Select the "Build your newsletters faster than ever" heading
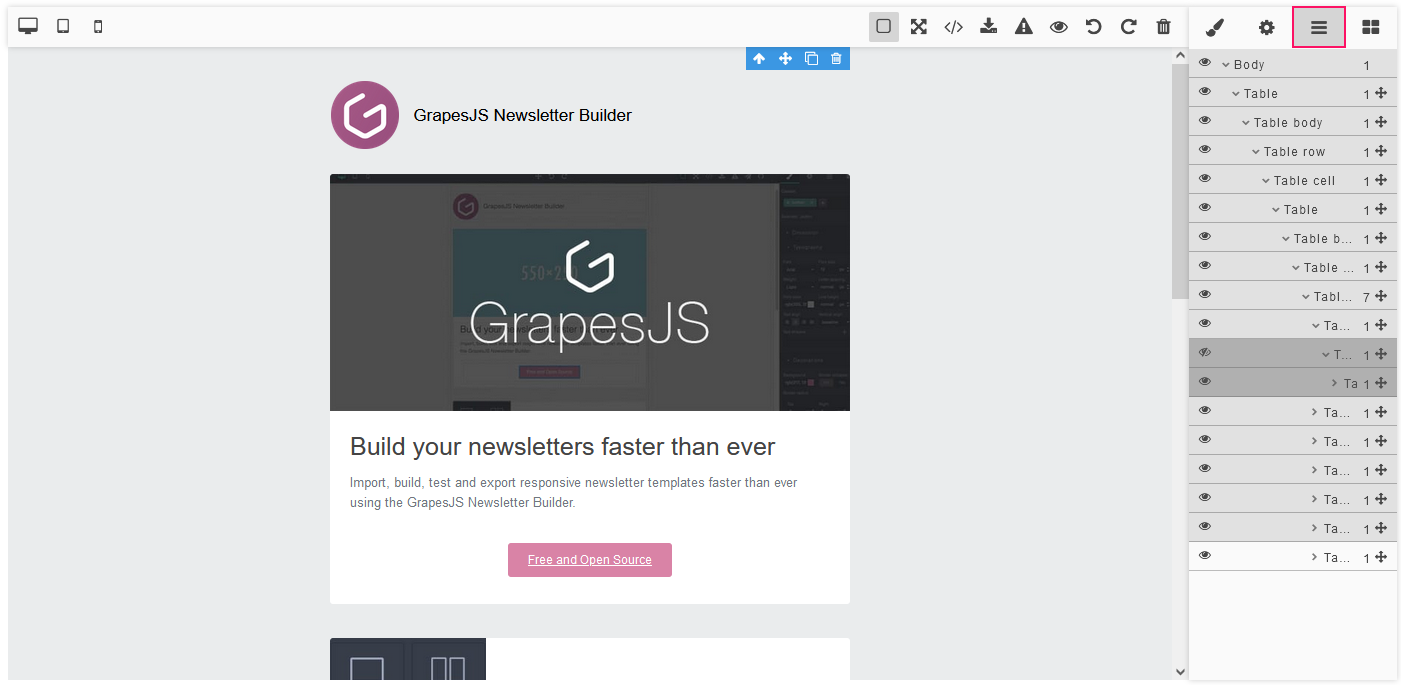 coord(563,446)
